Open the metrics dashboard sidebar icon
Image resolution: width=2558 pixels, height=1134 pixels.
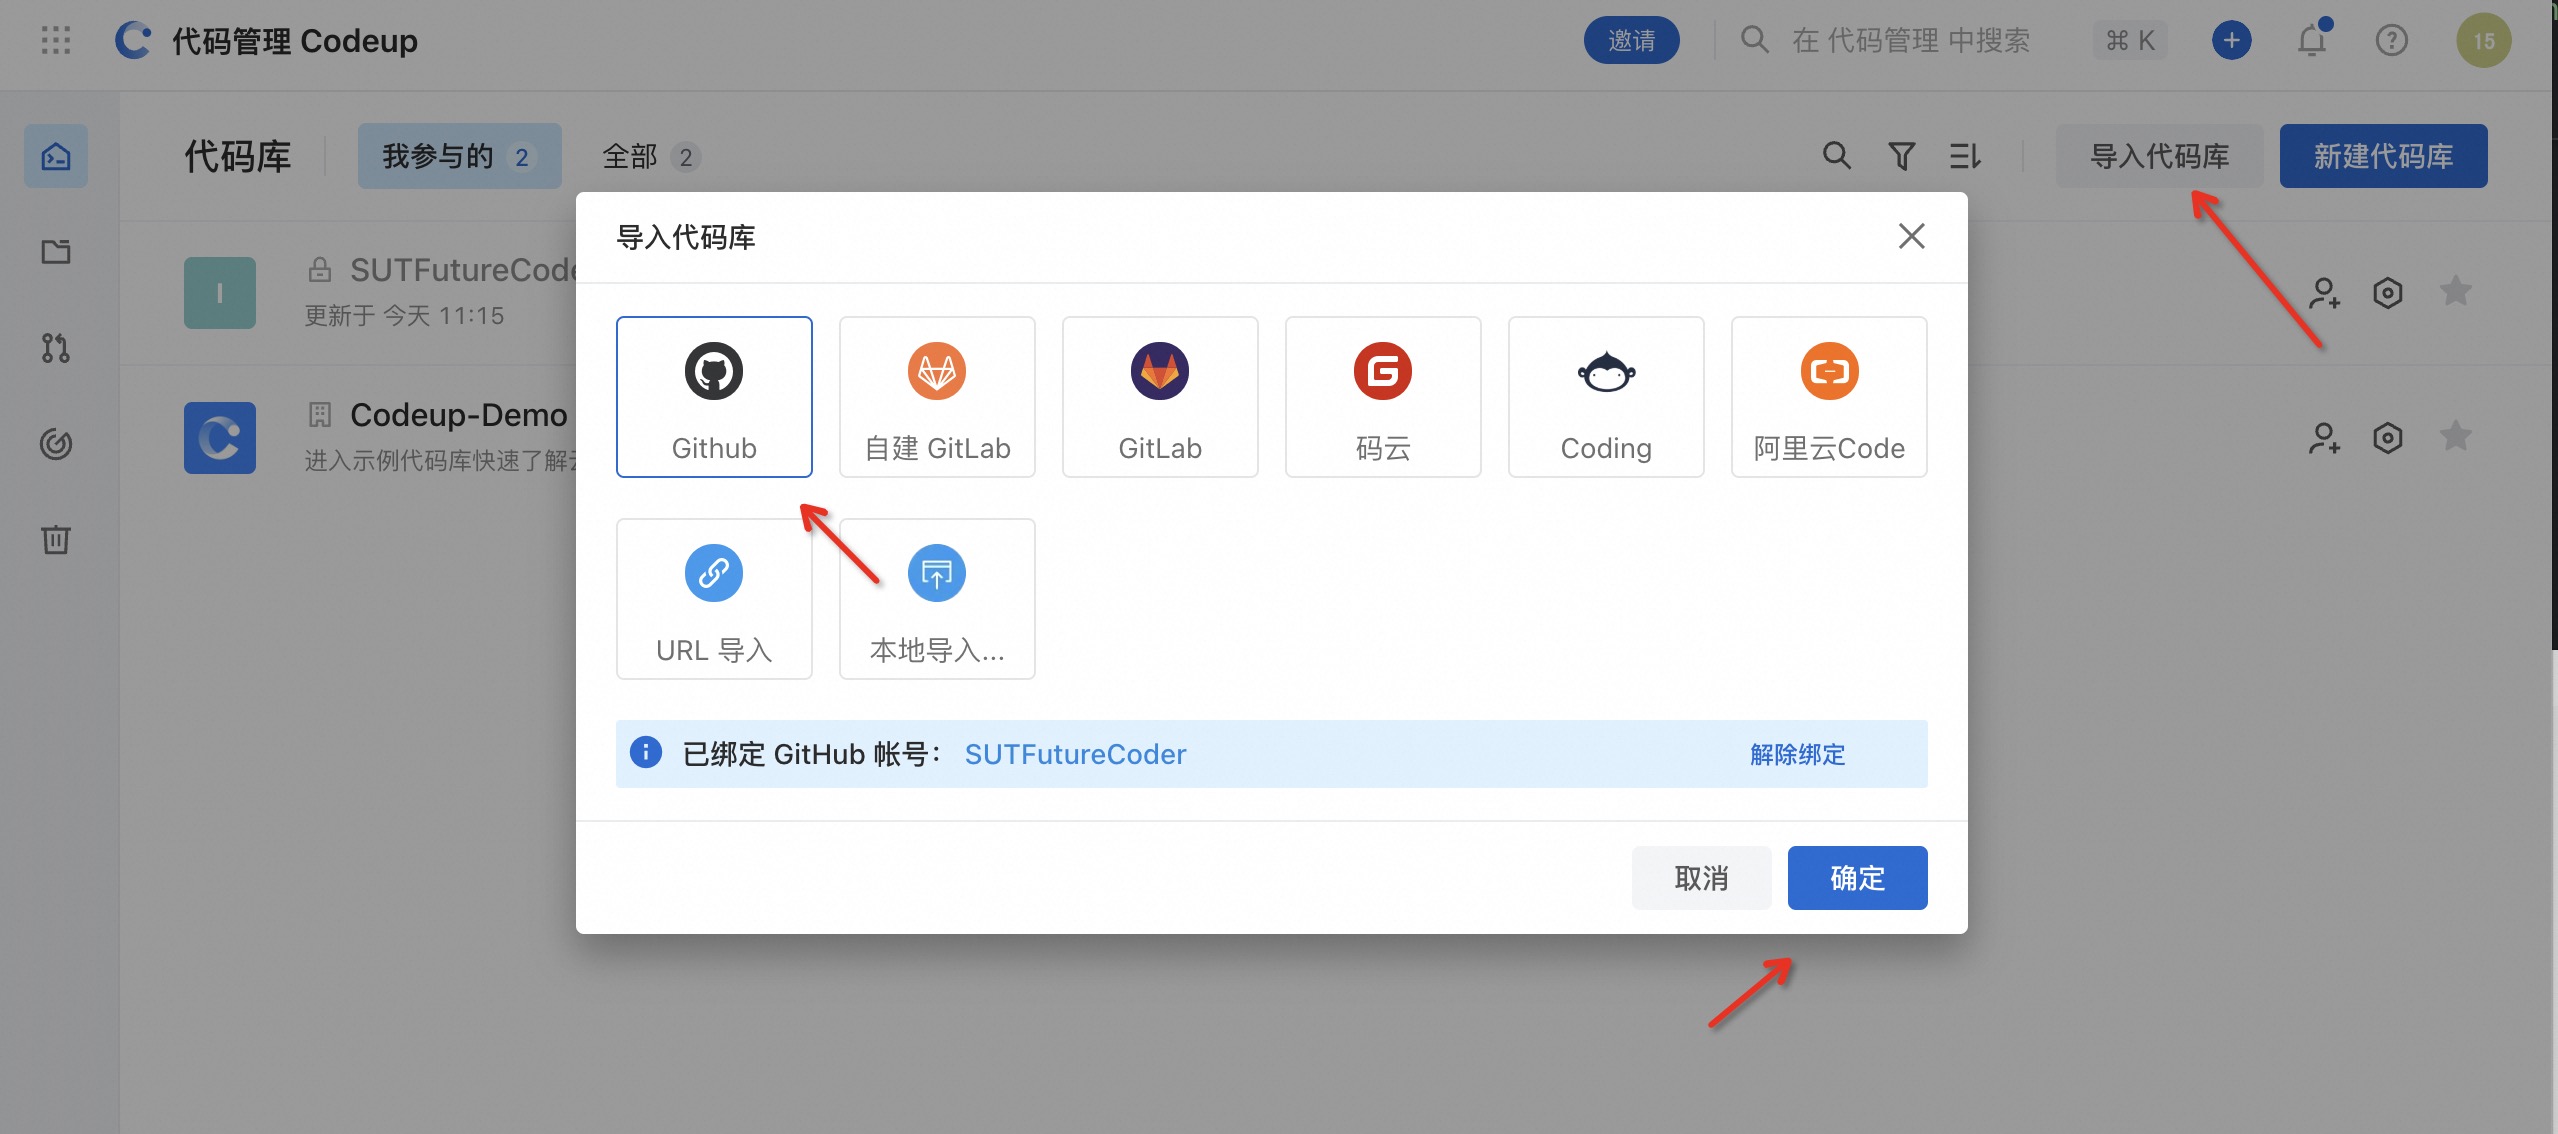pyautogui.click(x=56, y=444)
